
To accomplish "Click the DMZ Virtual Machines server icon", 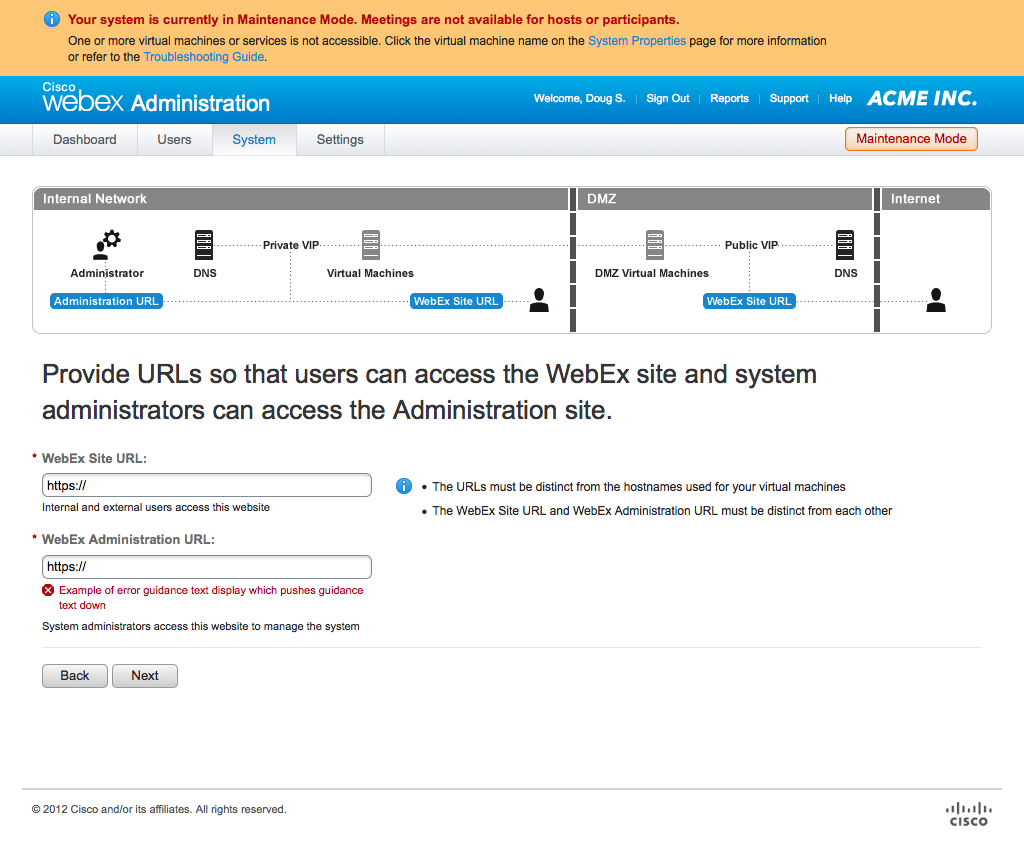I will (x=654, y=244).
